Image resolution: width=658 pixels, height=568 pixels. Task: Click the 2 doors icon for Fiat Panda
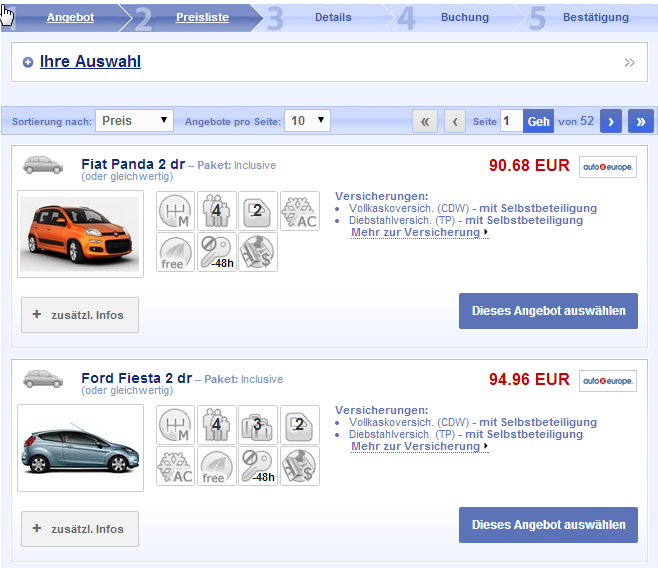(258, 211)
